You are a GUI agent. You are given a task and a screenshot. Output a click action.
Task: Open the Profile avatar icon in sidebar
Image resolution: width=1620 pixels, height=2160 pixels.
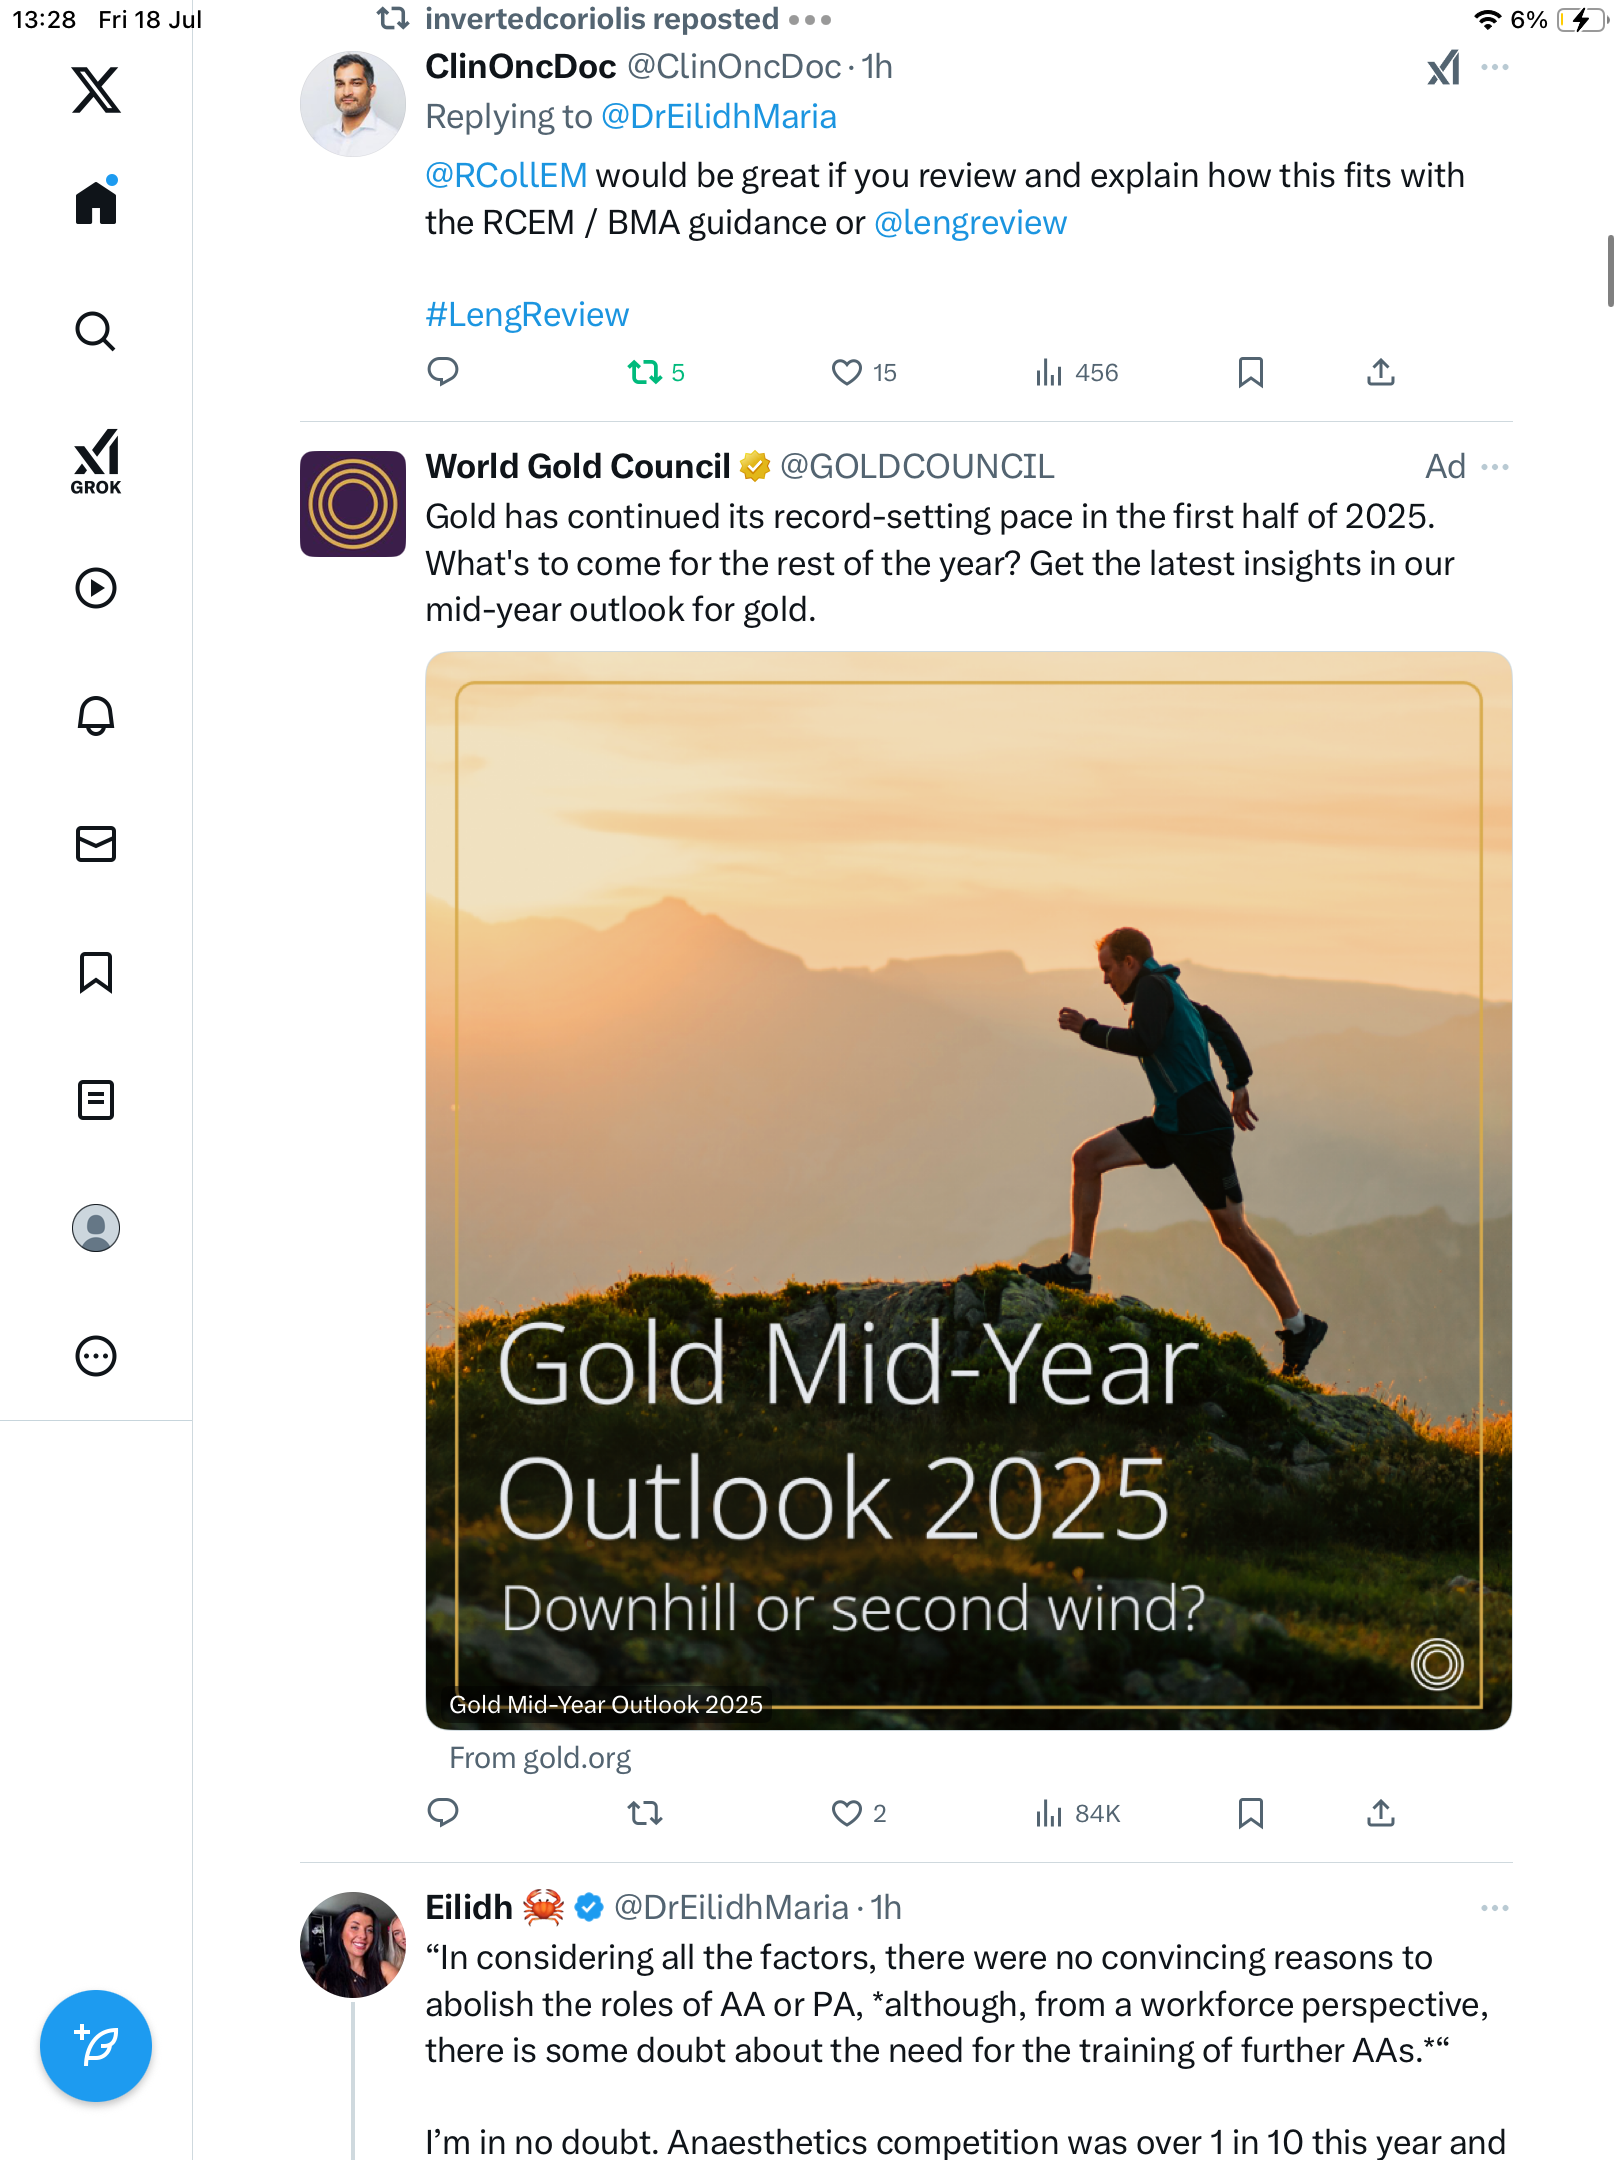tap(96, 1228)
